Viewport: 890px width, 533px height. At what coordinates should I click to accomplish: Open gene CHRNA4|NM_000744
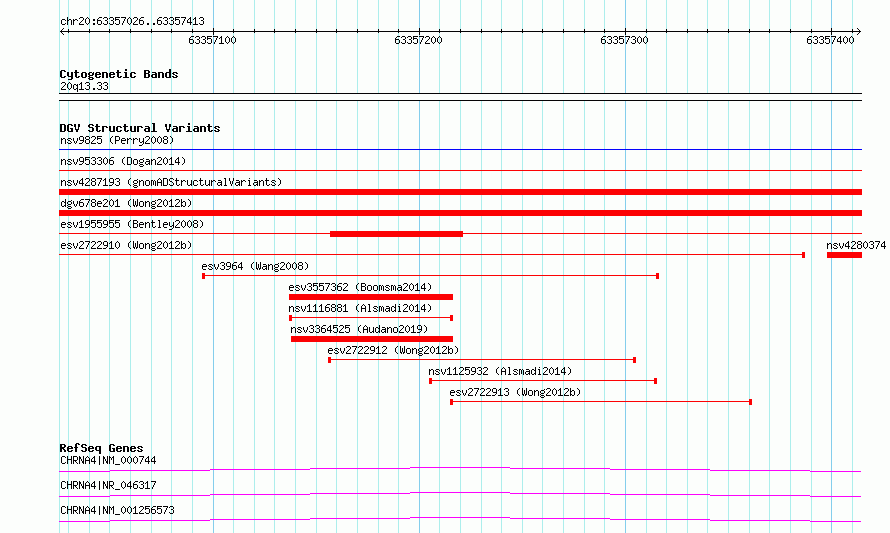click(108, 460)
